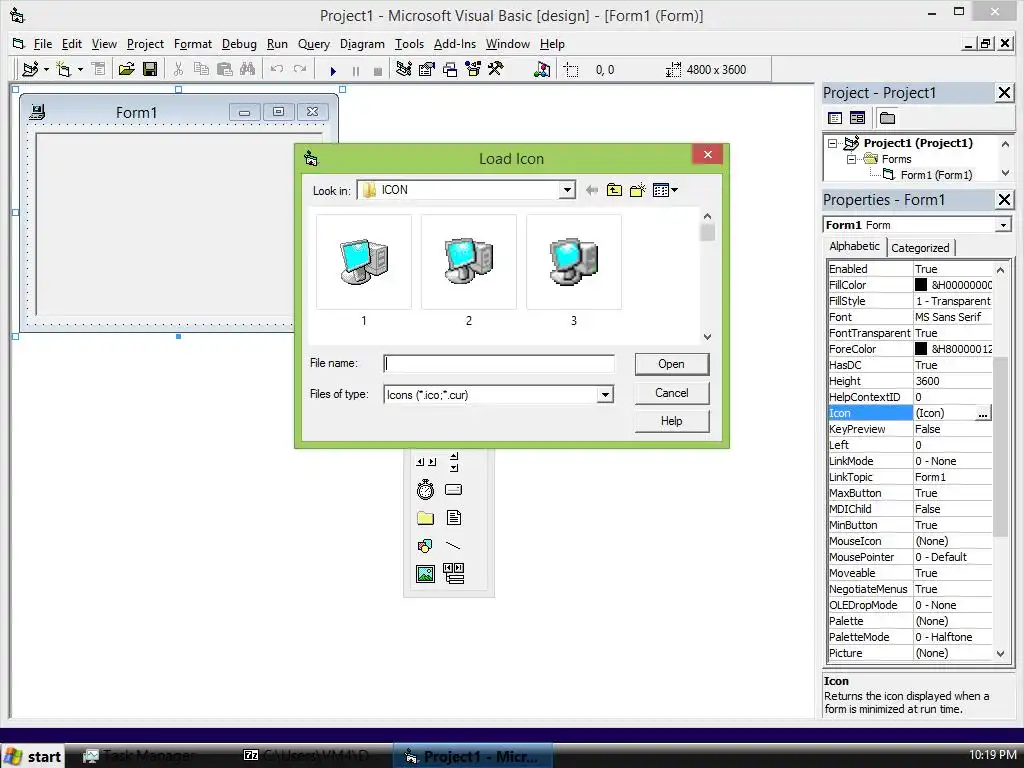Open the Project Explorer from the toolbar
The height and width of the screenshot is (768, 1024).
pos(404,69)
